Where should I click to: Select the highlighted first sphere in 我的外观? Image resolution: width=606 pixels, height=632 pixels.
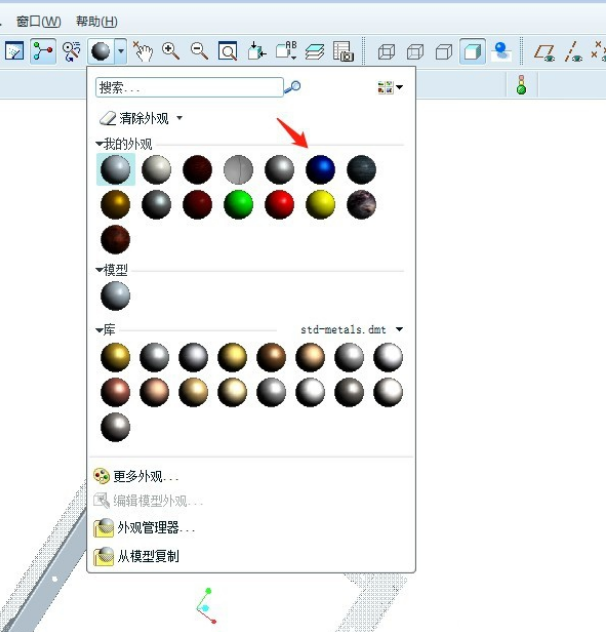pos(115,170)
